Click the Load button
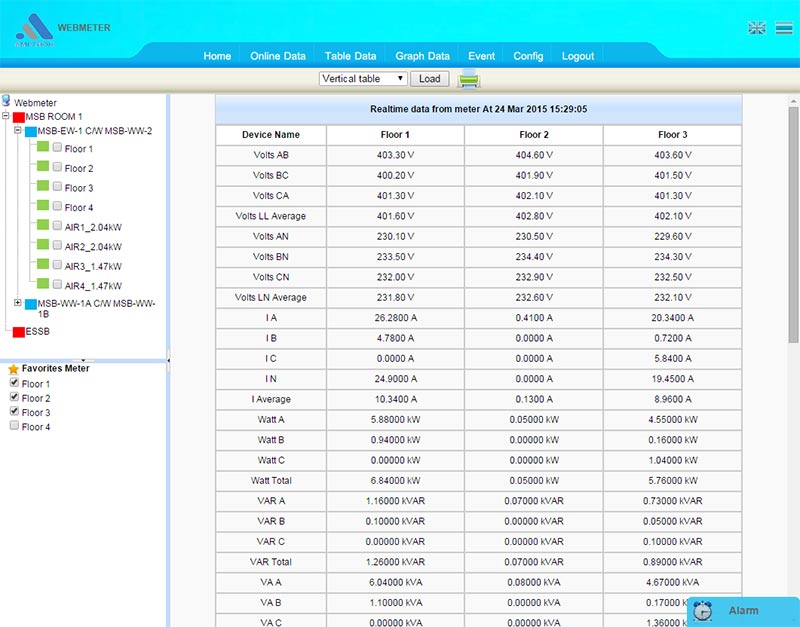Viewport: 800px width, 627px height. click(x=430, y=79)
